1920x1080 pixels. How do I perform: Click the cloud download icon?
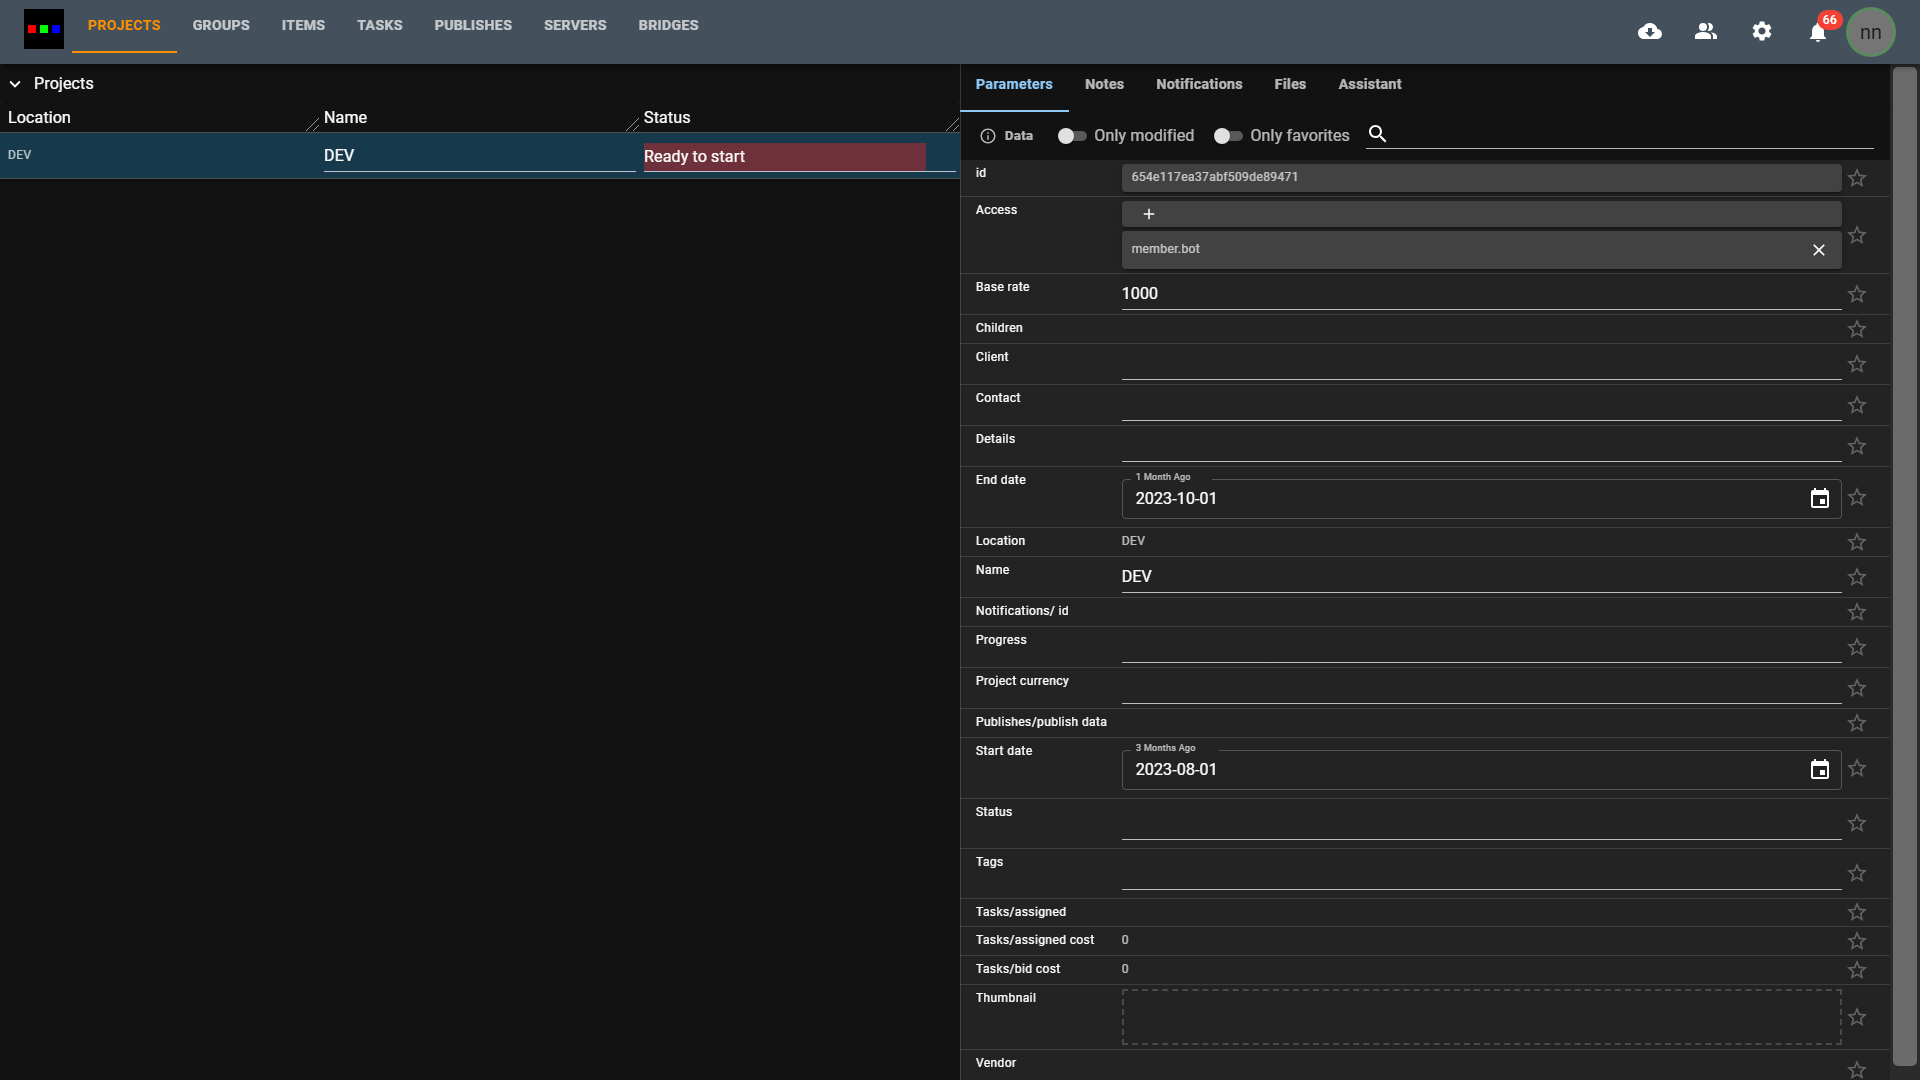(1650, 32)
